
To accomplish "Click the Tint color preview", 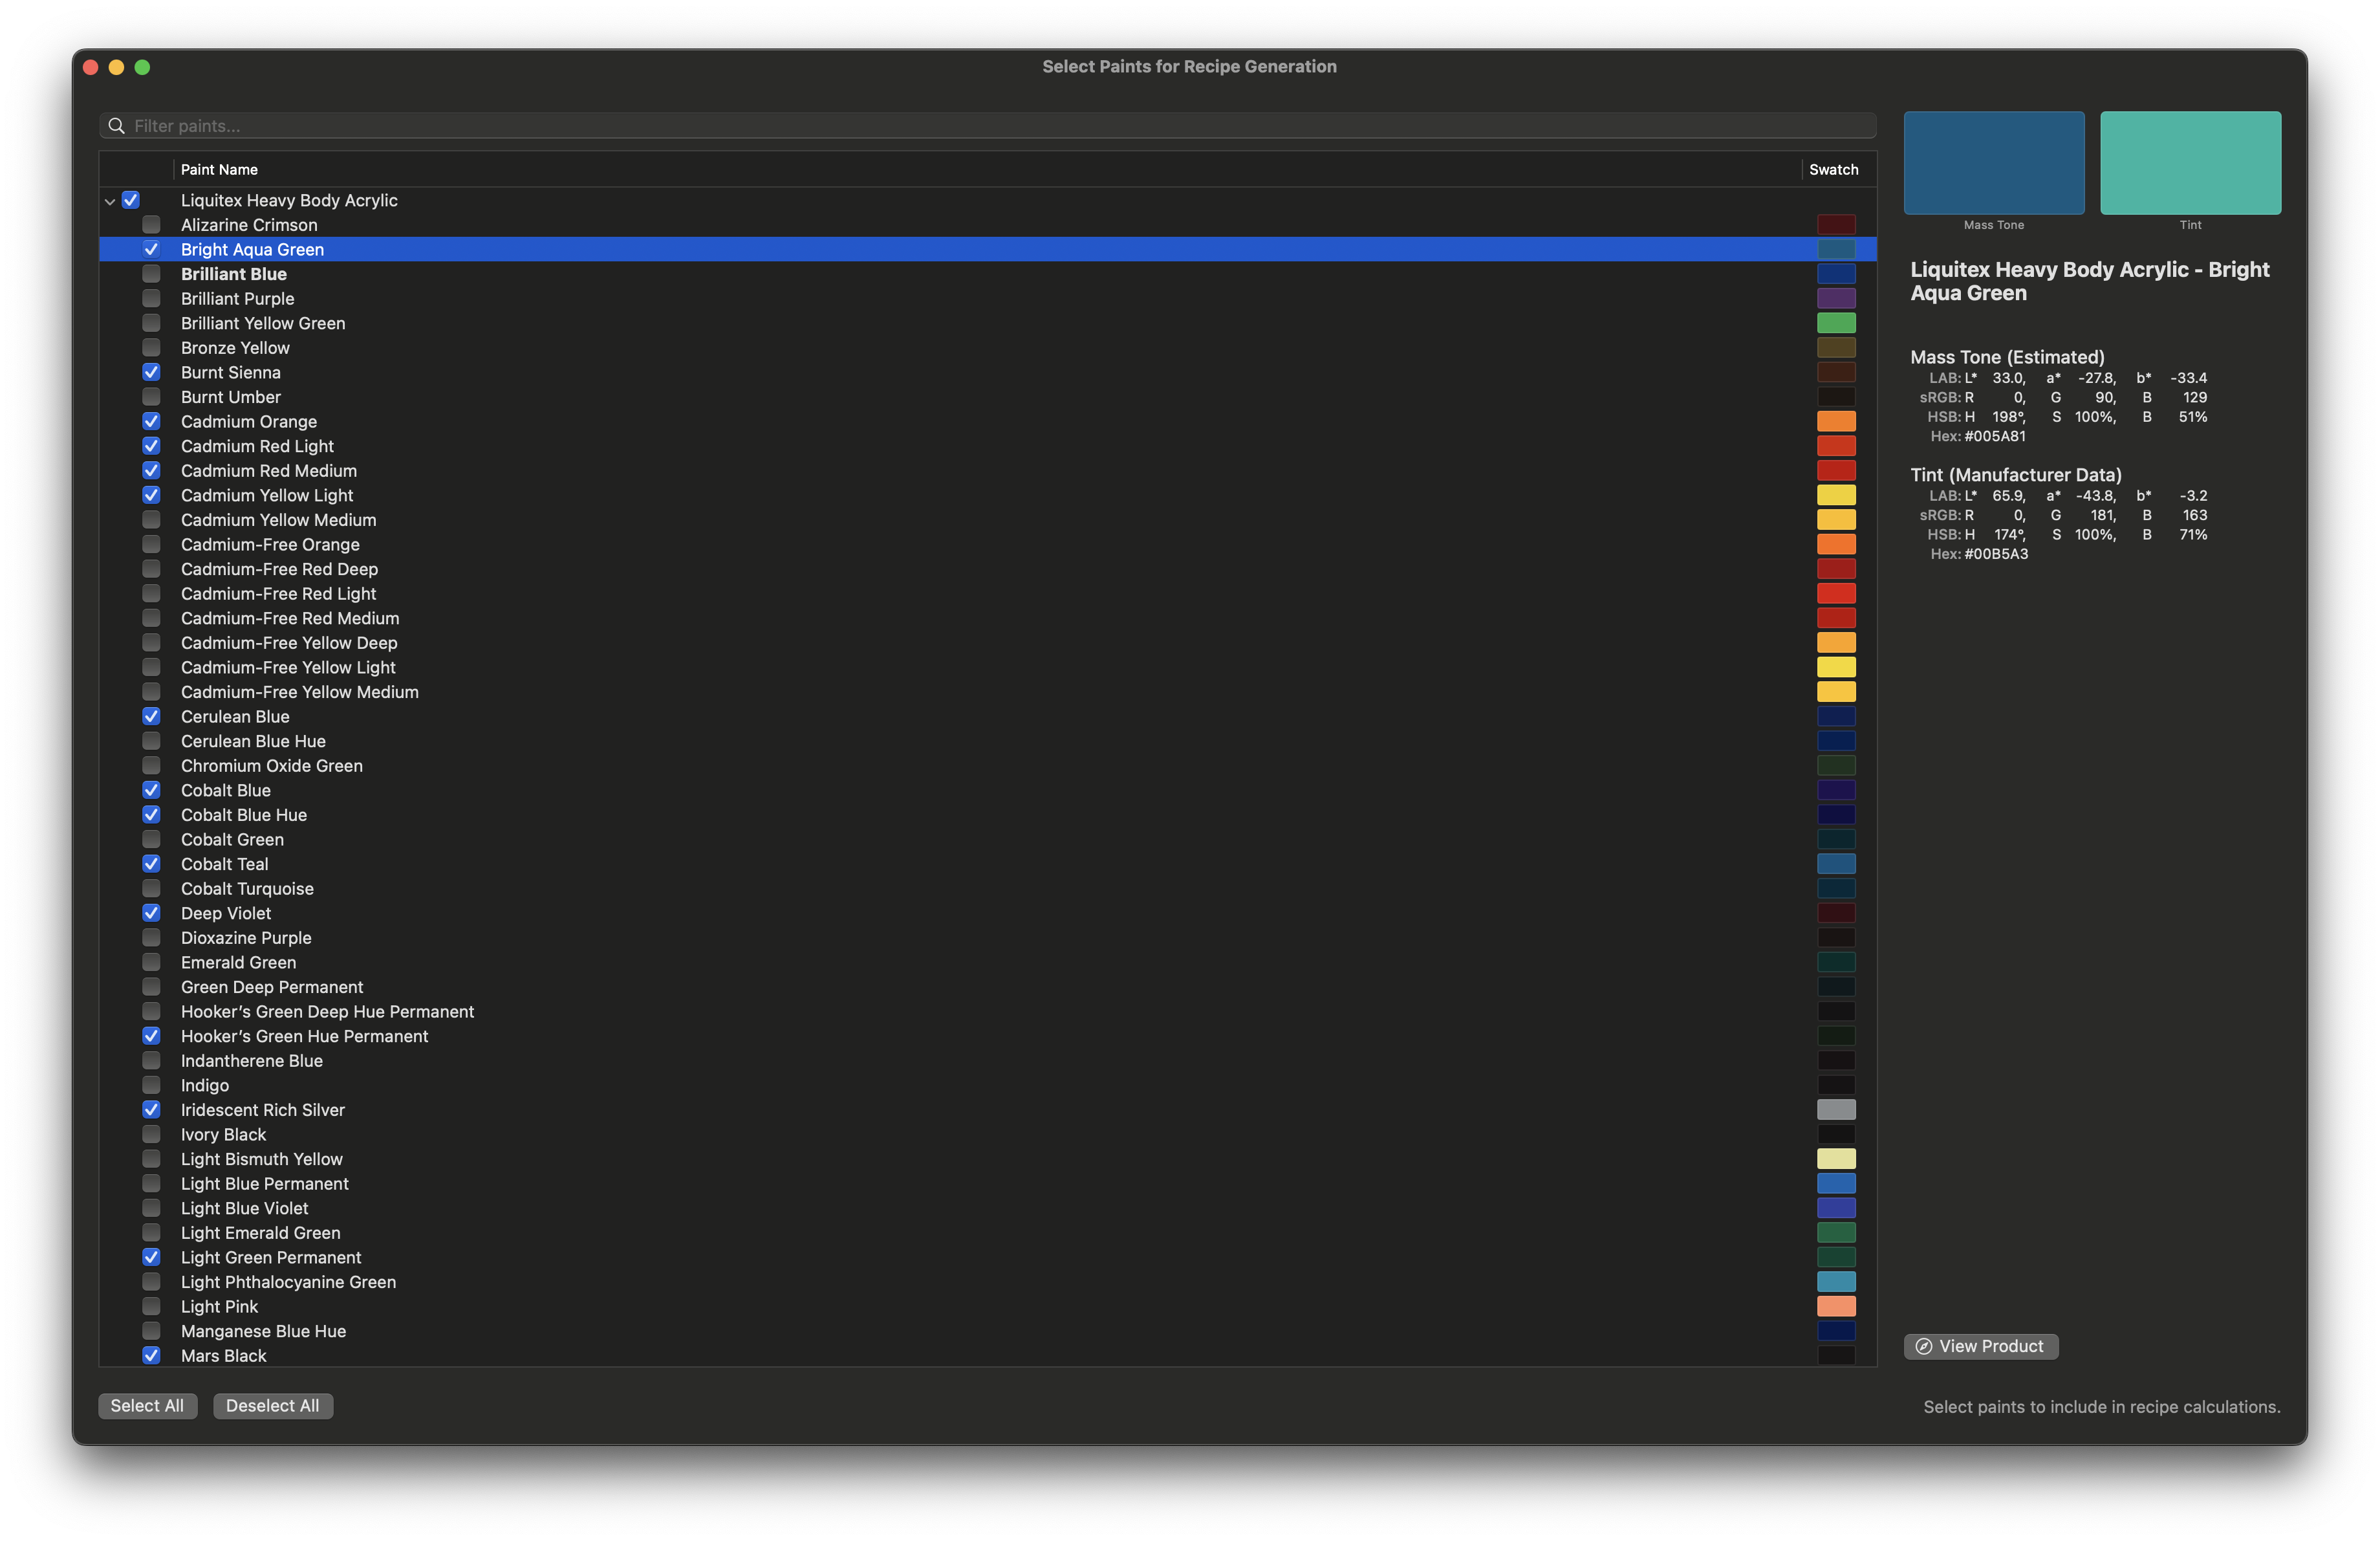I will point(2191,163).
